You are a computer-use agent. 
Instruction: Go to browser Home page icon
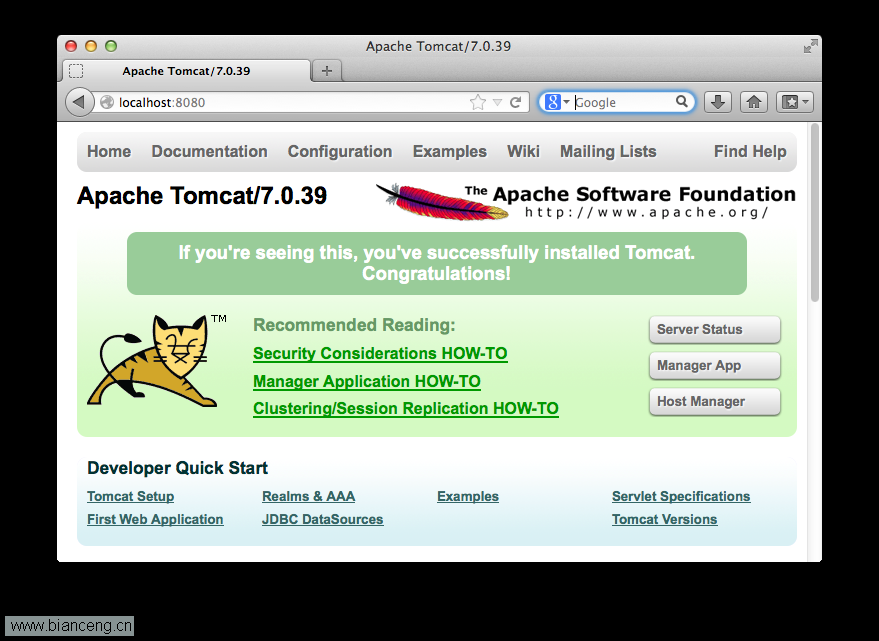(754, 102)
